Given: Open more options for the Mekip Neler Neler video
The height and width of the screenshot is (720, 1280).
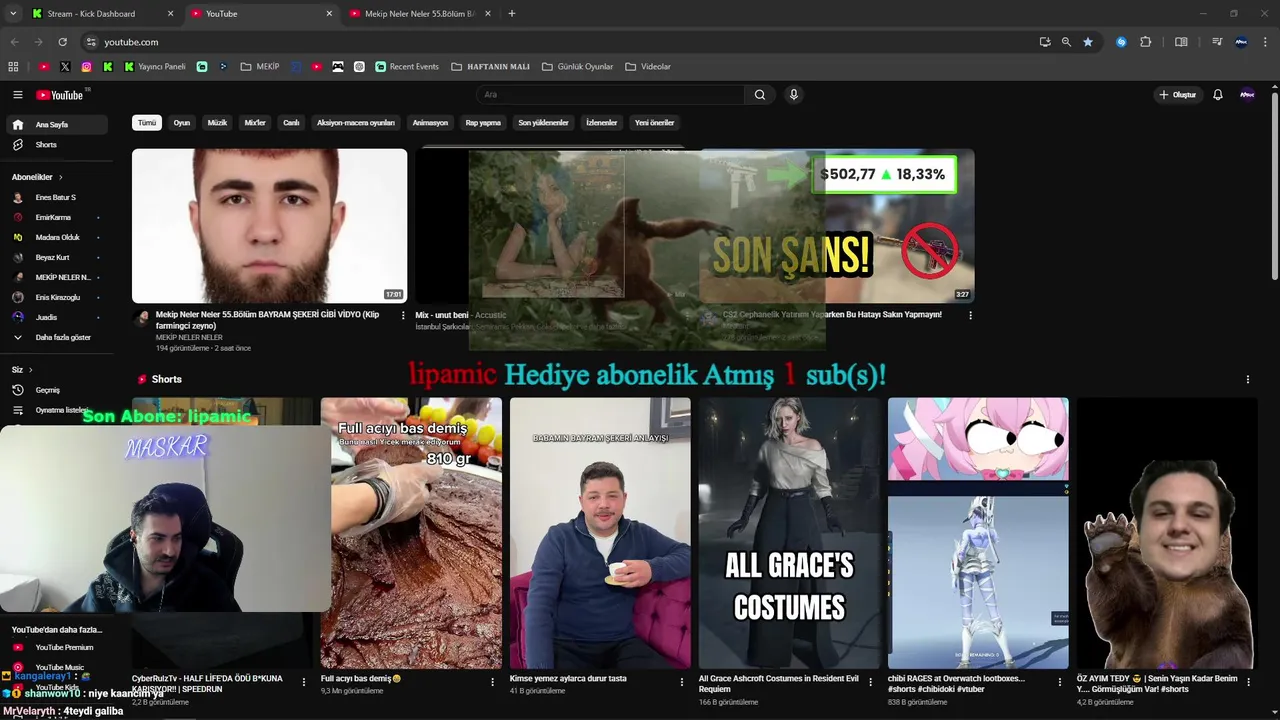Looking at the screenshot, I should (403, 315).
